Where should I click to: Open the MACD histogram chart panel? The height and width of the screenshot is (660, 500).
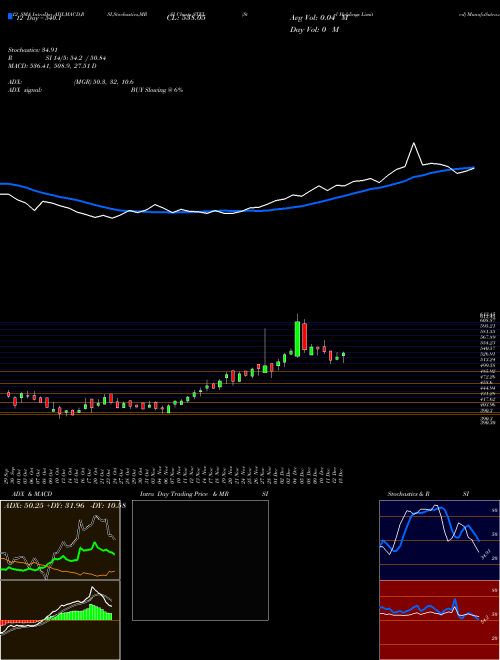point(60,620)
